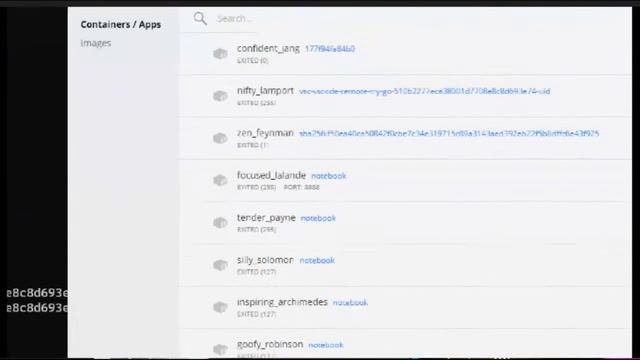Click the magnifier search icon
Image resolution: width=640 pixels, height=360 pixels.
[x=200, y=18]
